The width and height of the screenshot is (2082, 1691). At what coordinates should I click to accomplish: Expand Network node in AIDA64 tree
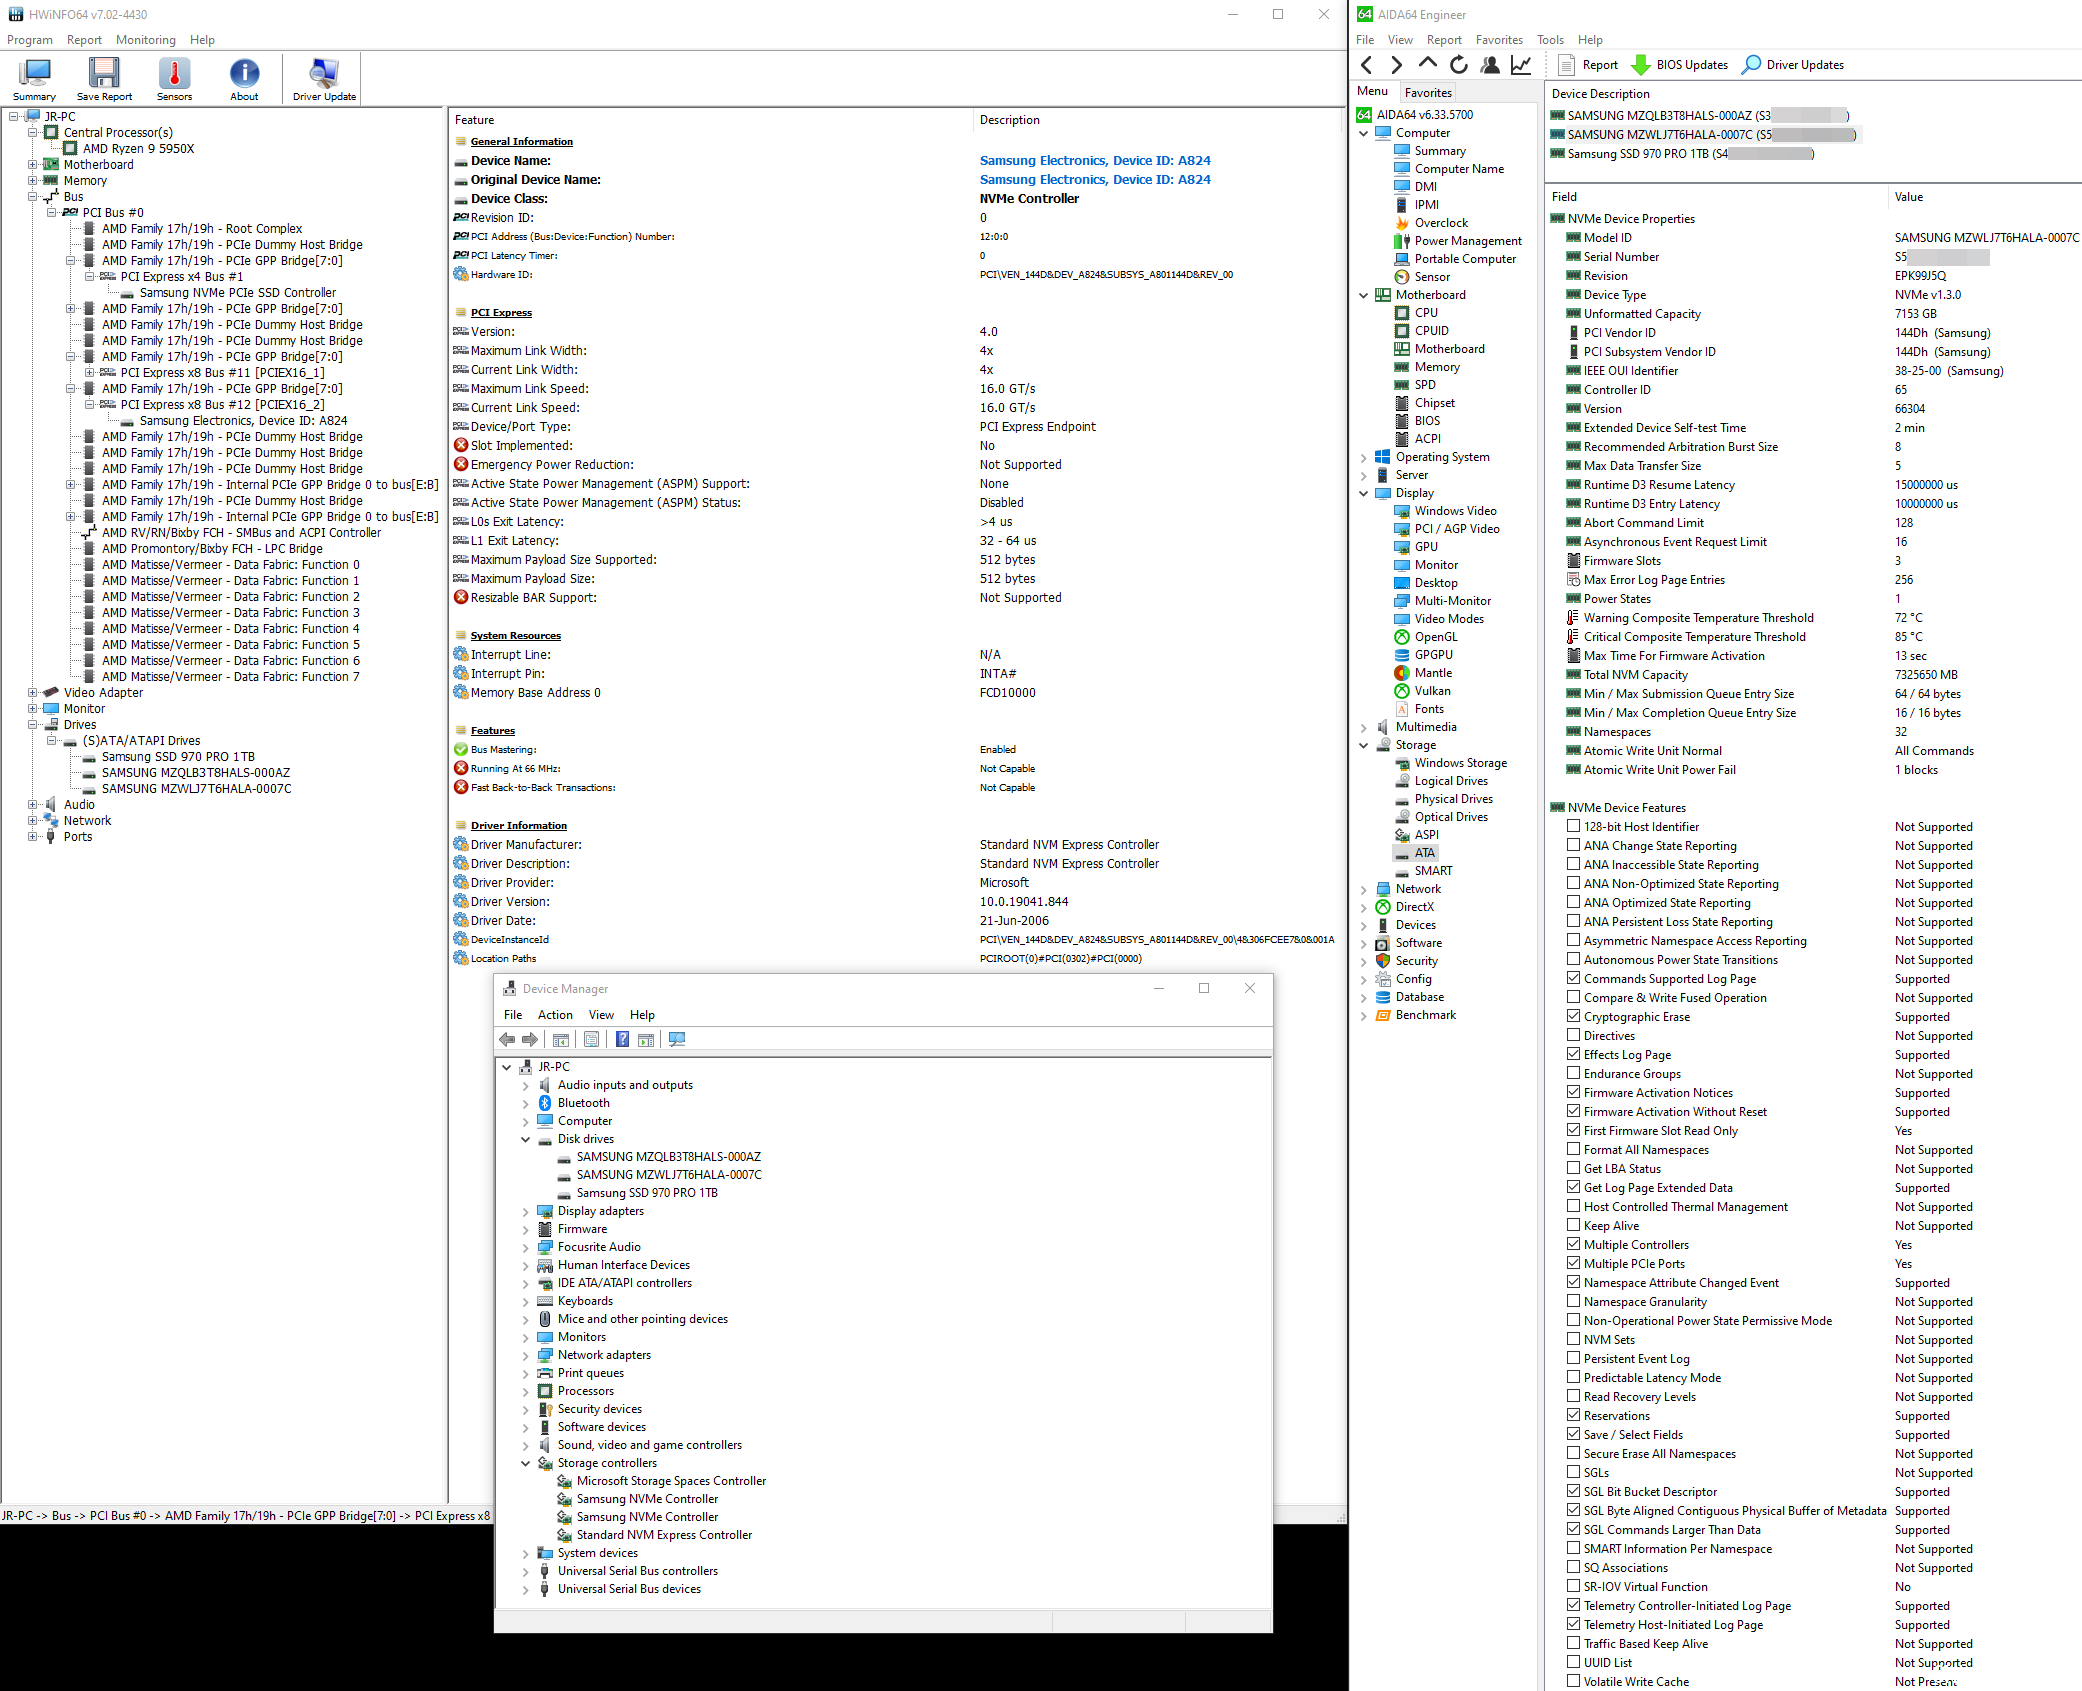pyautogui.click(x=1364, y=889)
